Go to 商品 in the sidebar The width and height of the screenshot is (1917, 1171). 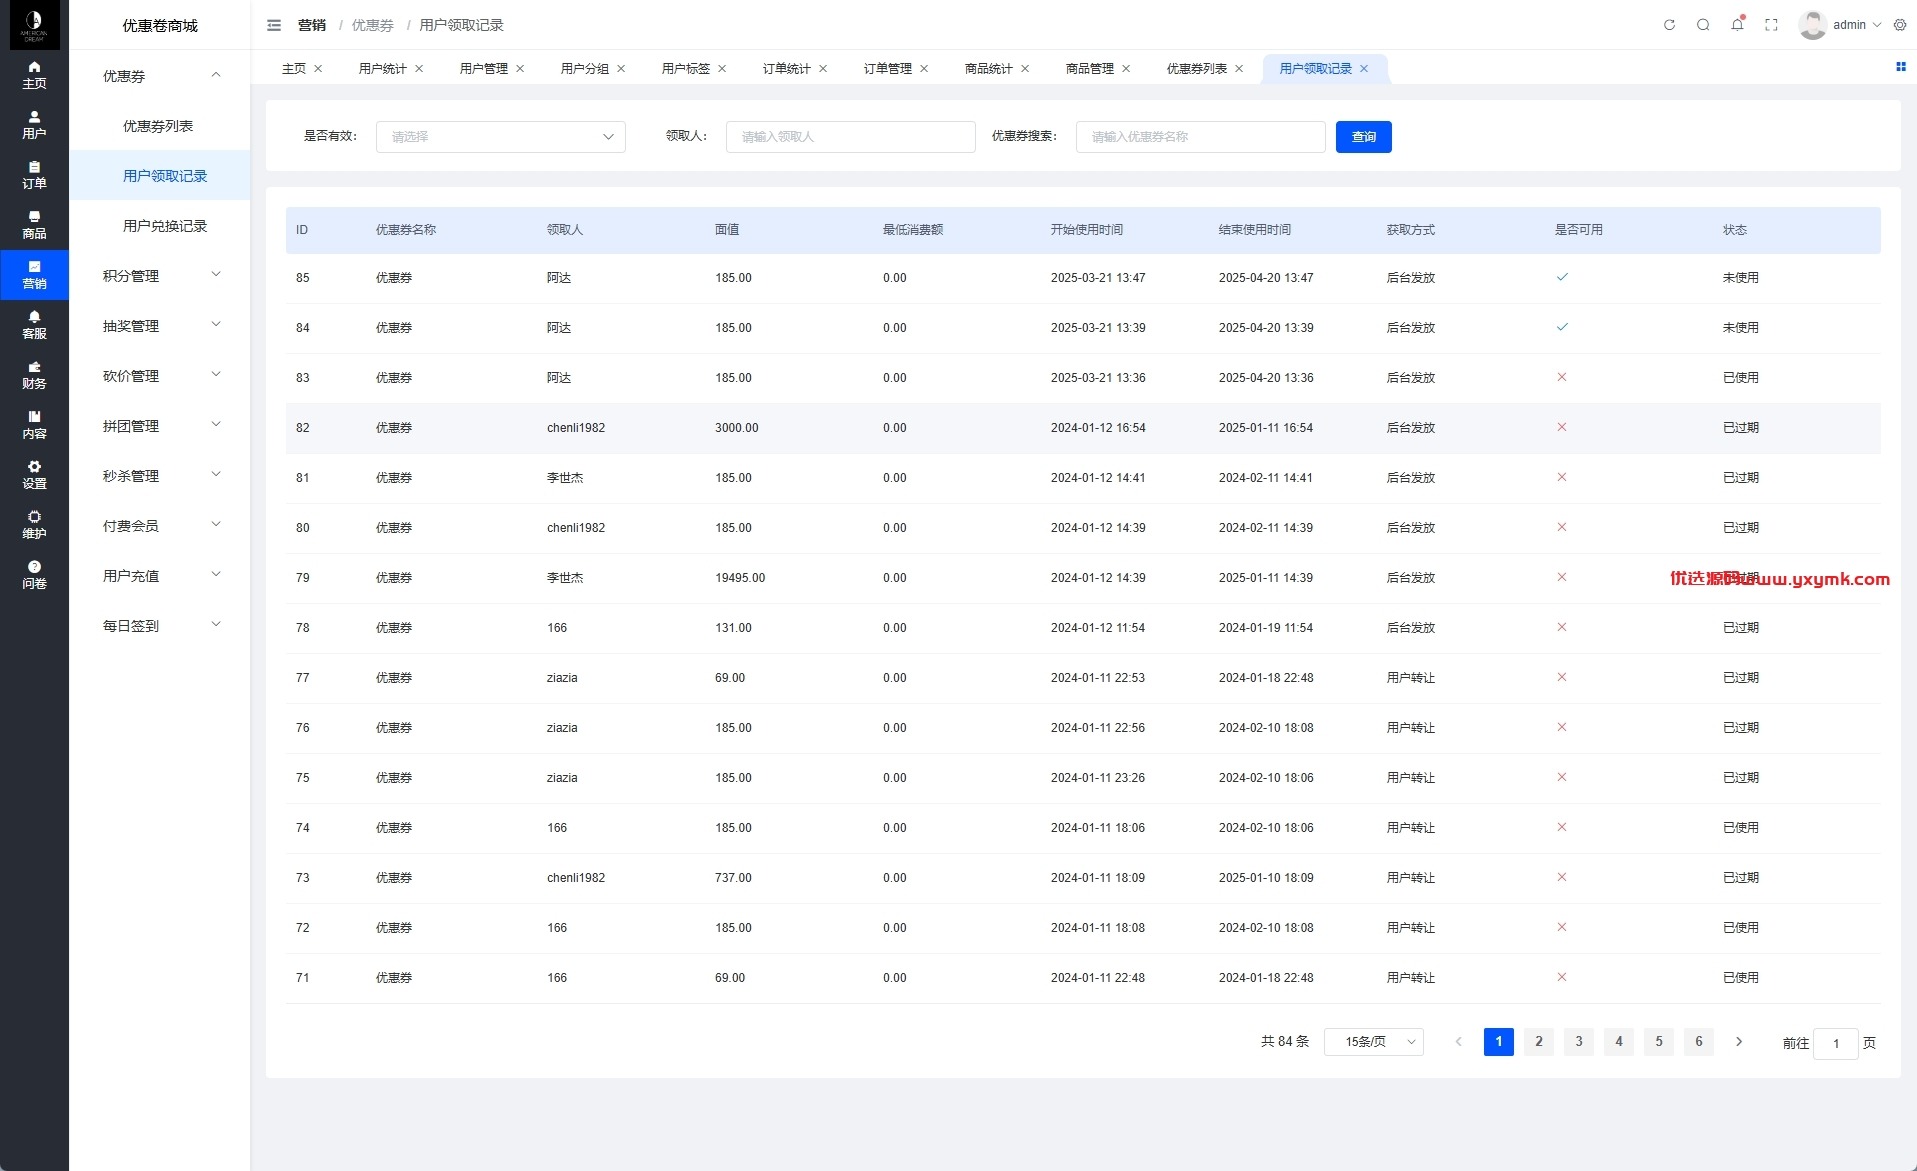tap(34, 225)
